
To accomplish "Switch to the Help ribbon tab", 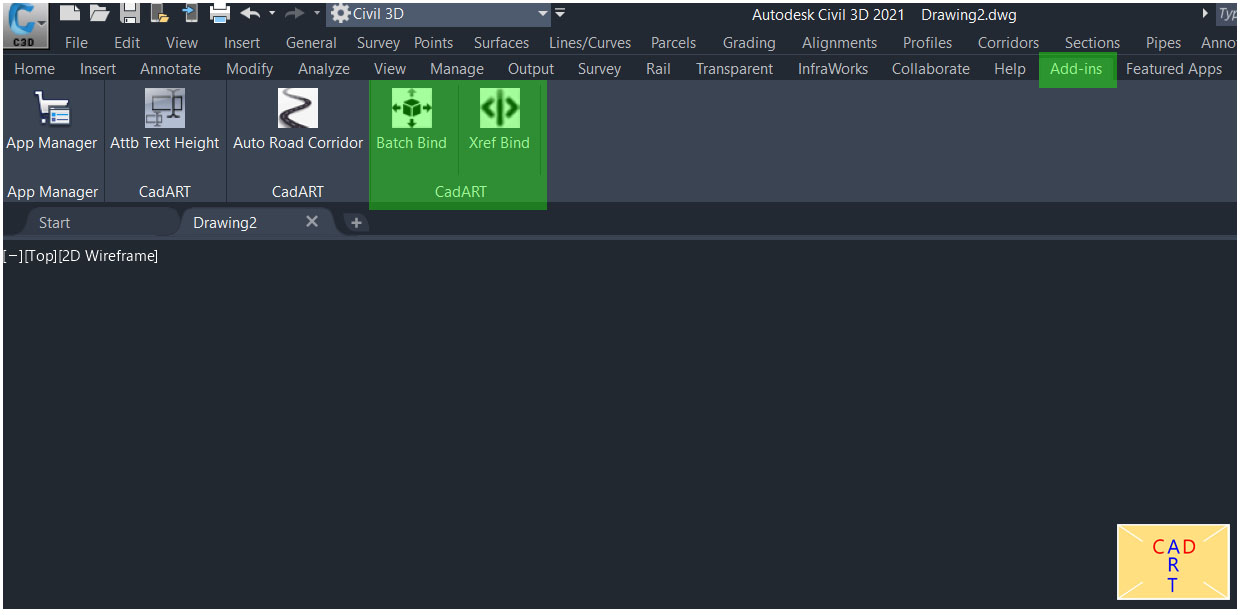I will [1010, 69].
